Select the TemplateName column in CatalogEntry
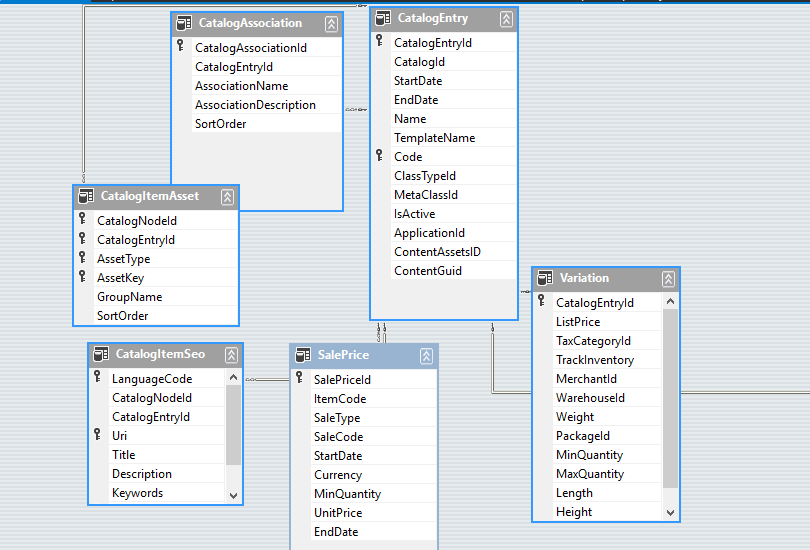Viewport: 810px width, 550px height. [x=434, y=138]
